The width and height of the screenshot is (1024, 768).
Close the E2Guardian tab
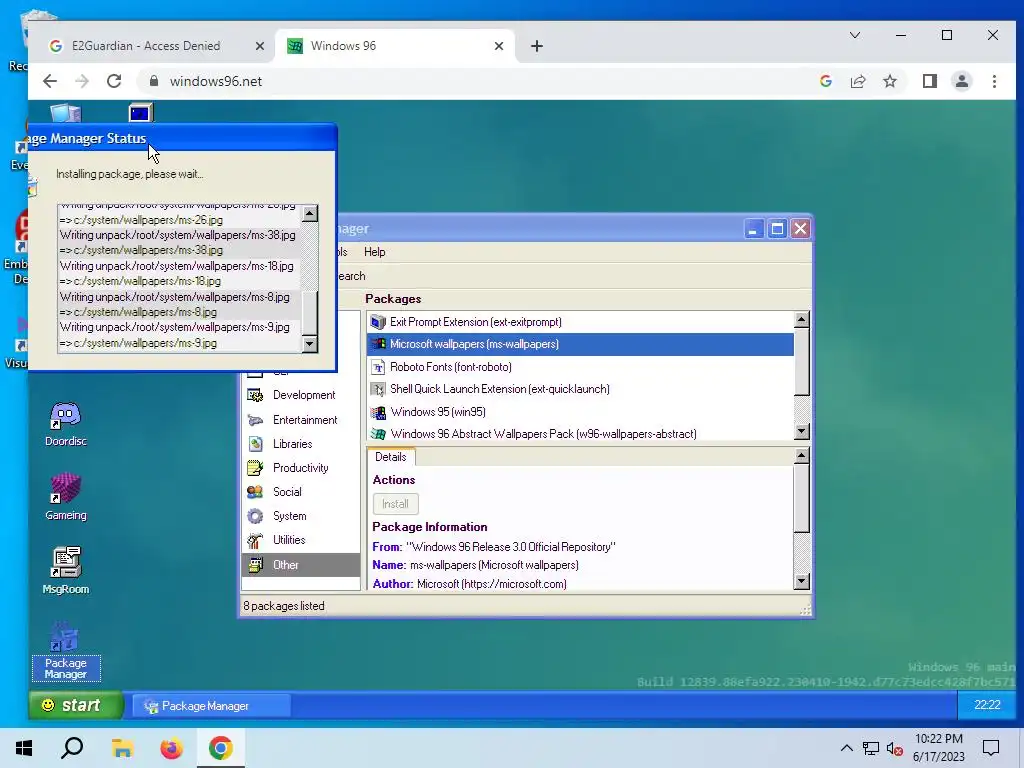260,46
